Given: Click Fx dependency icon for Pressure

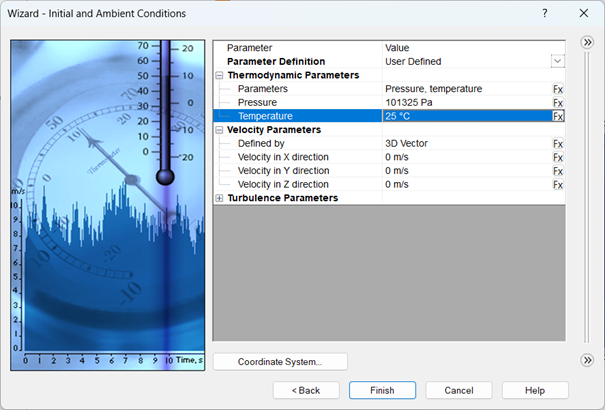Looking at the screenshot, I should point(558,103).
